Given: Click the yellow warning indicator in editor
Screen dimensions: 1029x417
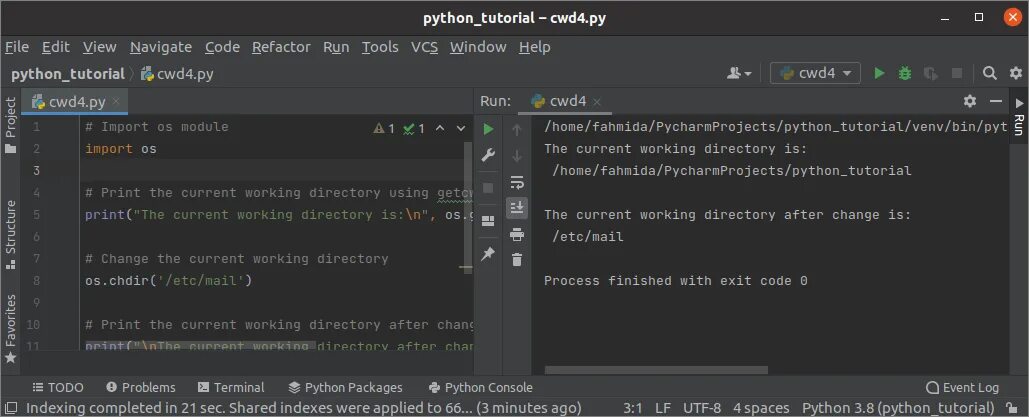Looking at the screenshot, I should pos(384,128).
